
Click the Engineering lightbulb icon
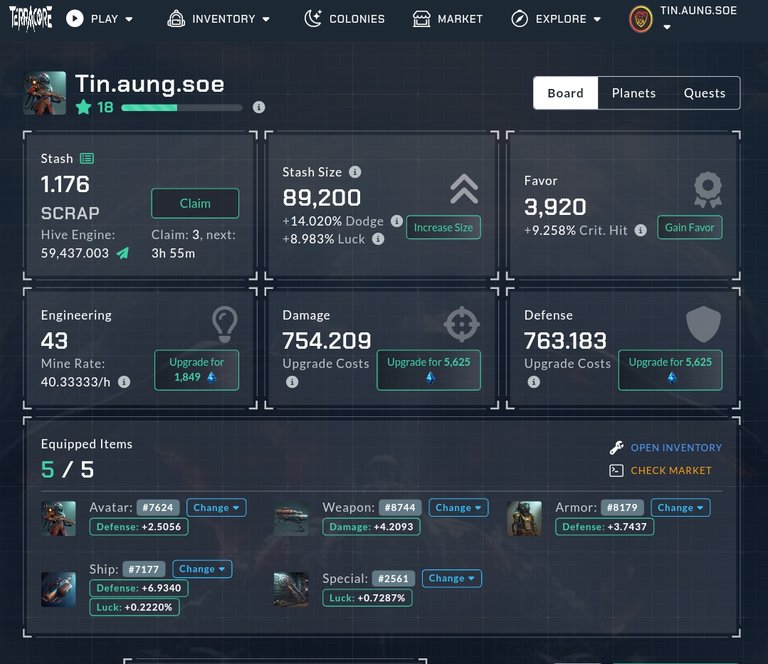tap(225, 324)
